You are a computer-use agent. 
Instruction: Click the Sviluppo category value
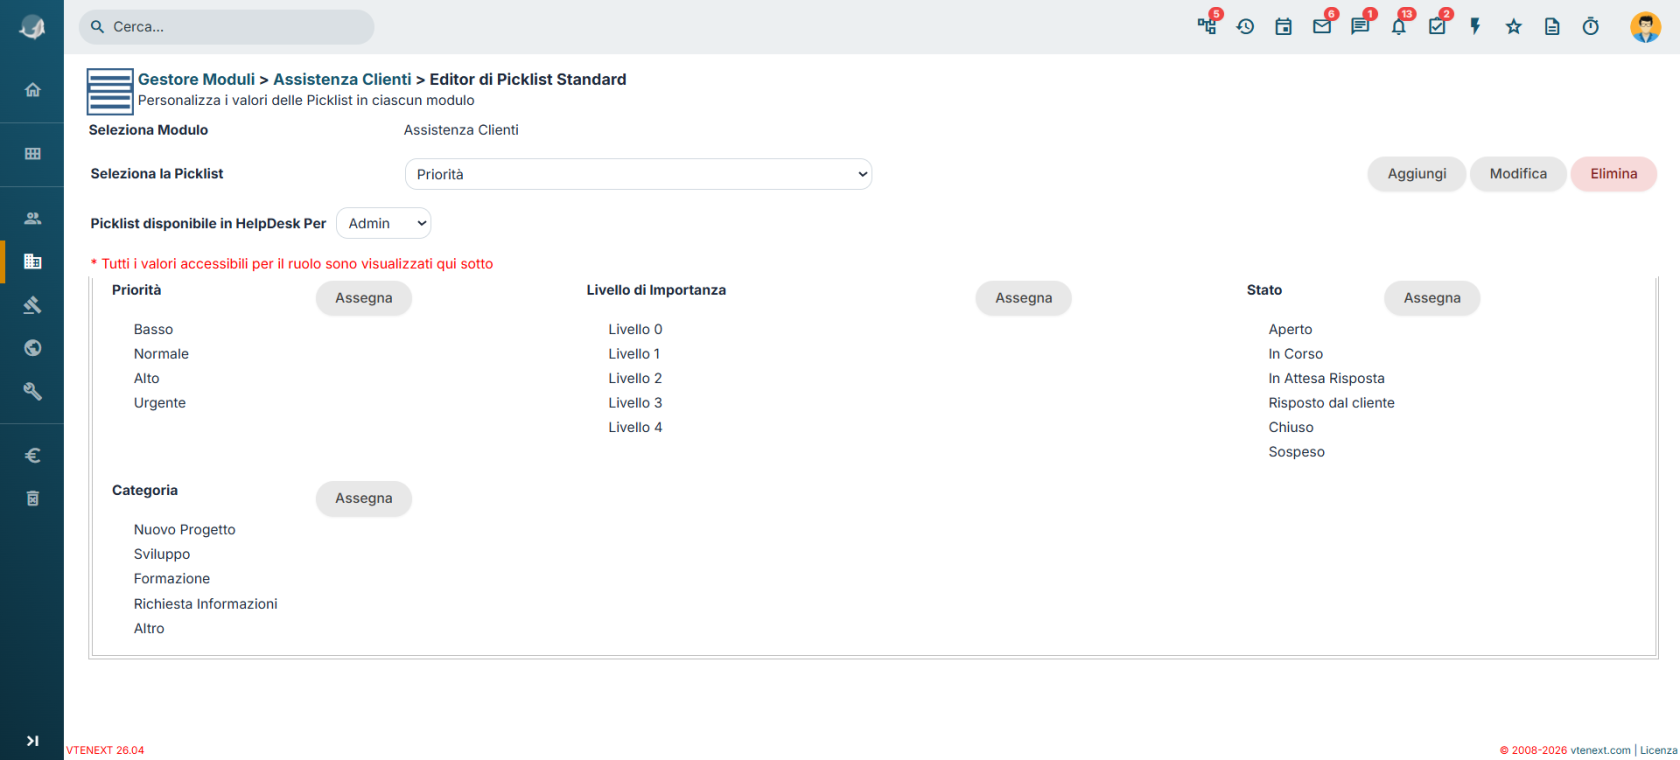[162, 554]
